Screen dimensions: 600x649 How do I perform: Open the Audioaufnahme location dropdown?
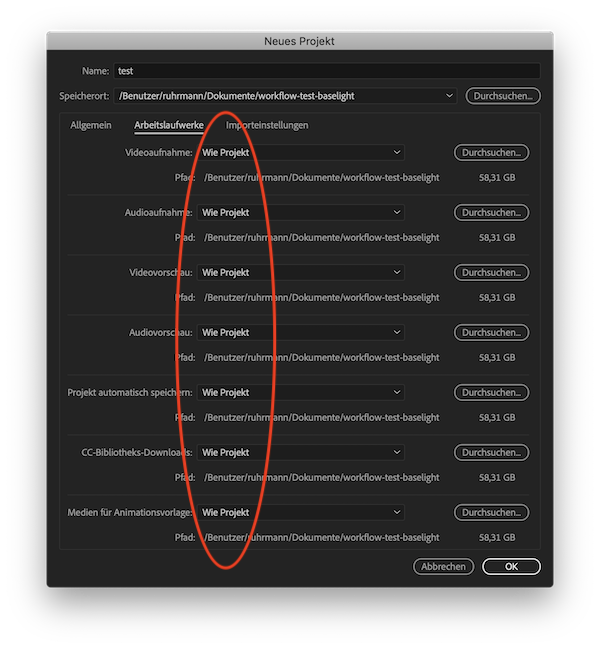click(x=301, y=213)
